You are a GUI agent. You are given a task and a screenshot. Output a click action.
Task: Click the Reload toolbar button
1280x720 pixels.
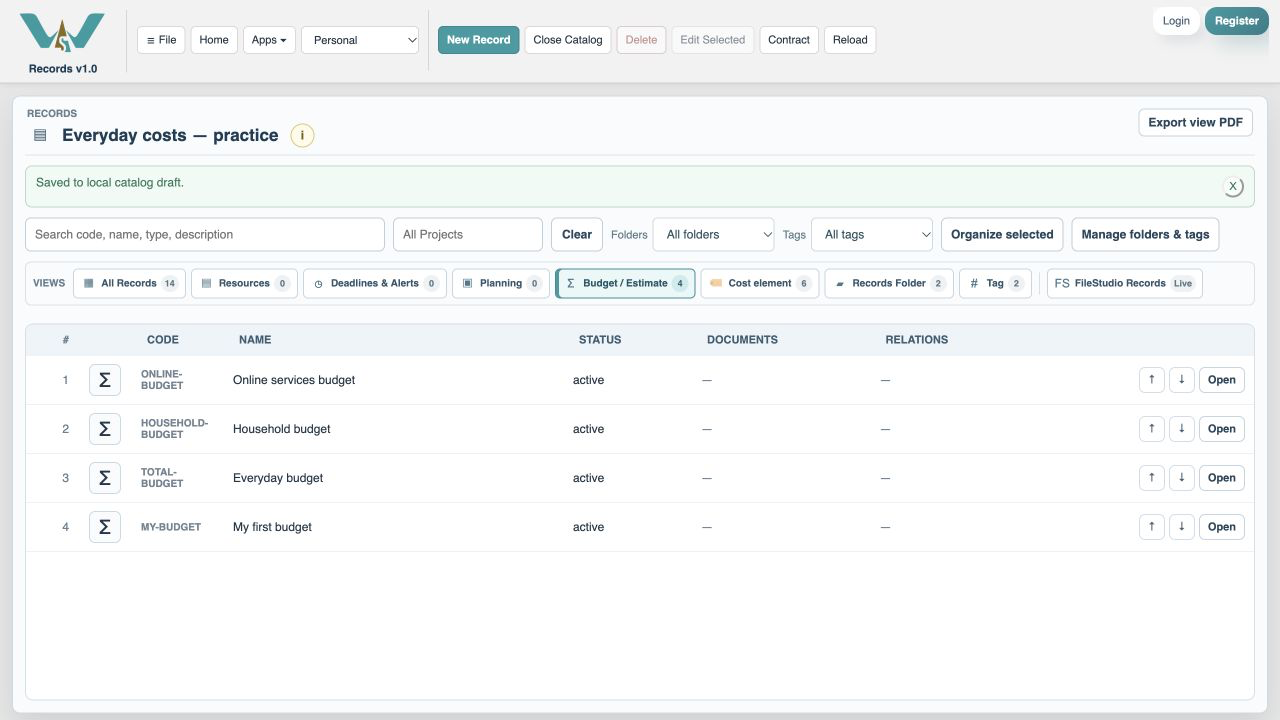(x=850, y=40)
